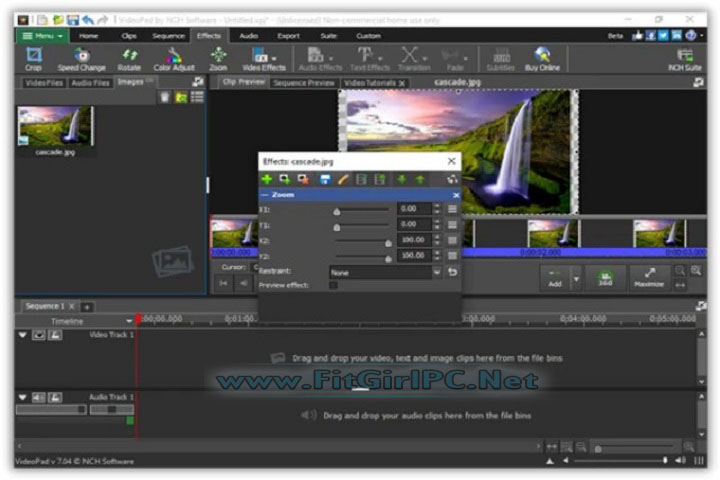
Task: Click the Rotate tool icon
Action: pos(129,57)
